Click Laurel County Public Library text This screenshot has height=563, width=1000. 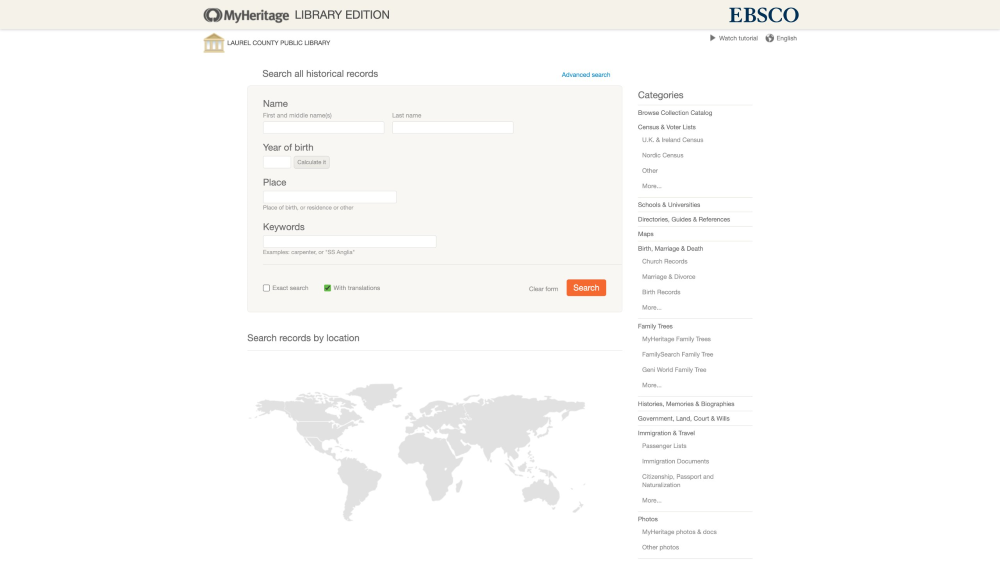[279, 43]
